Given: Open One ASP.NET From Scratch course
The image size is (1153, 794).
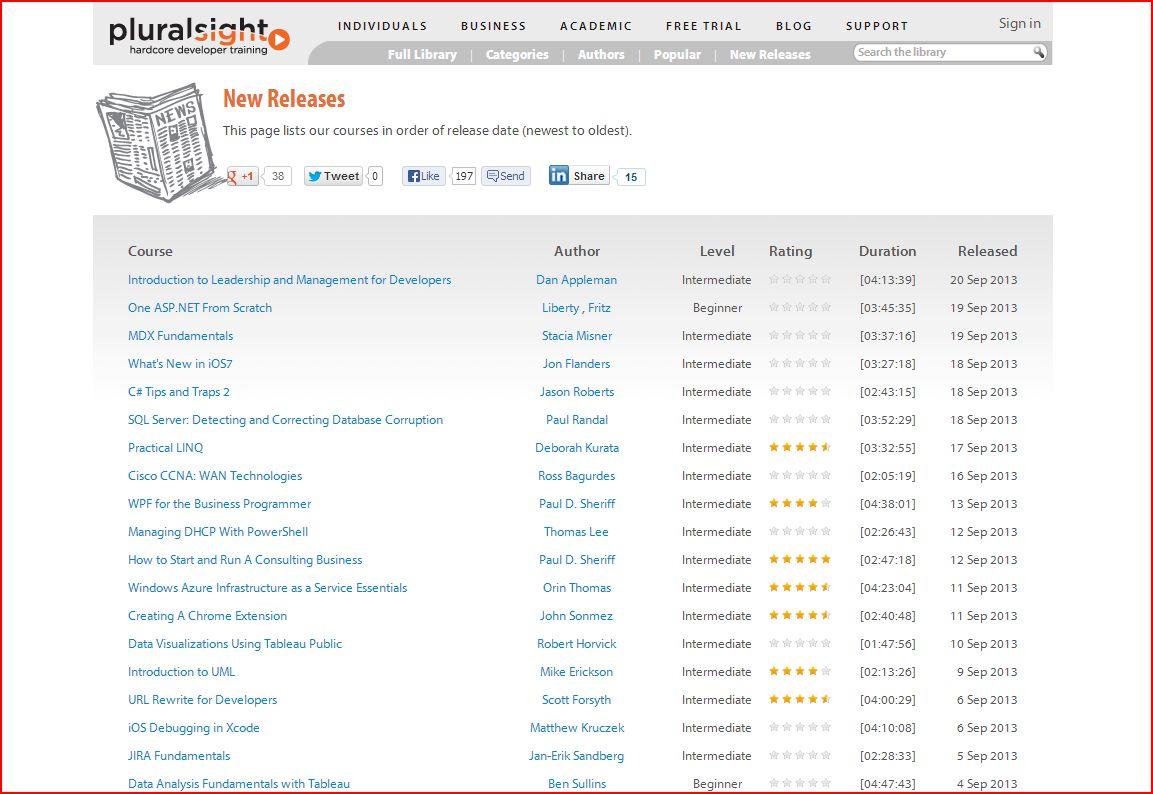Looking at the screenshot, I should (x=200, y=308).
